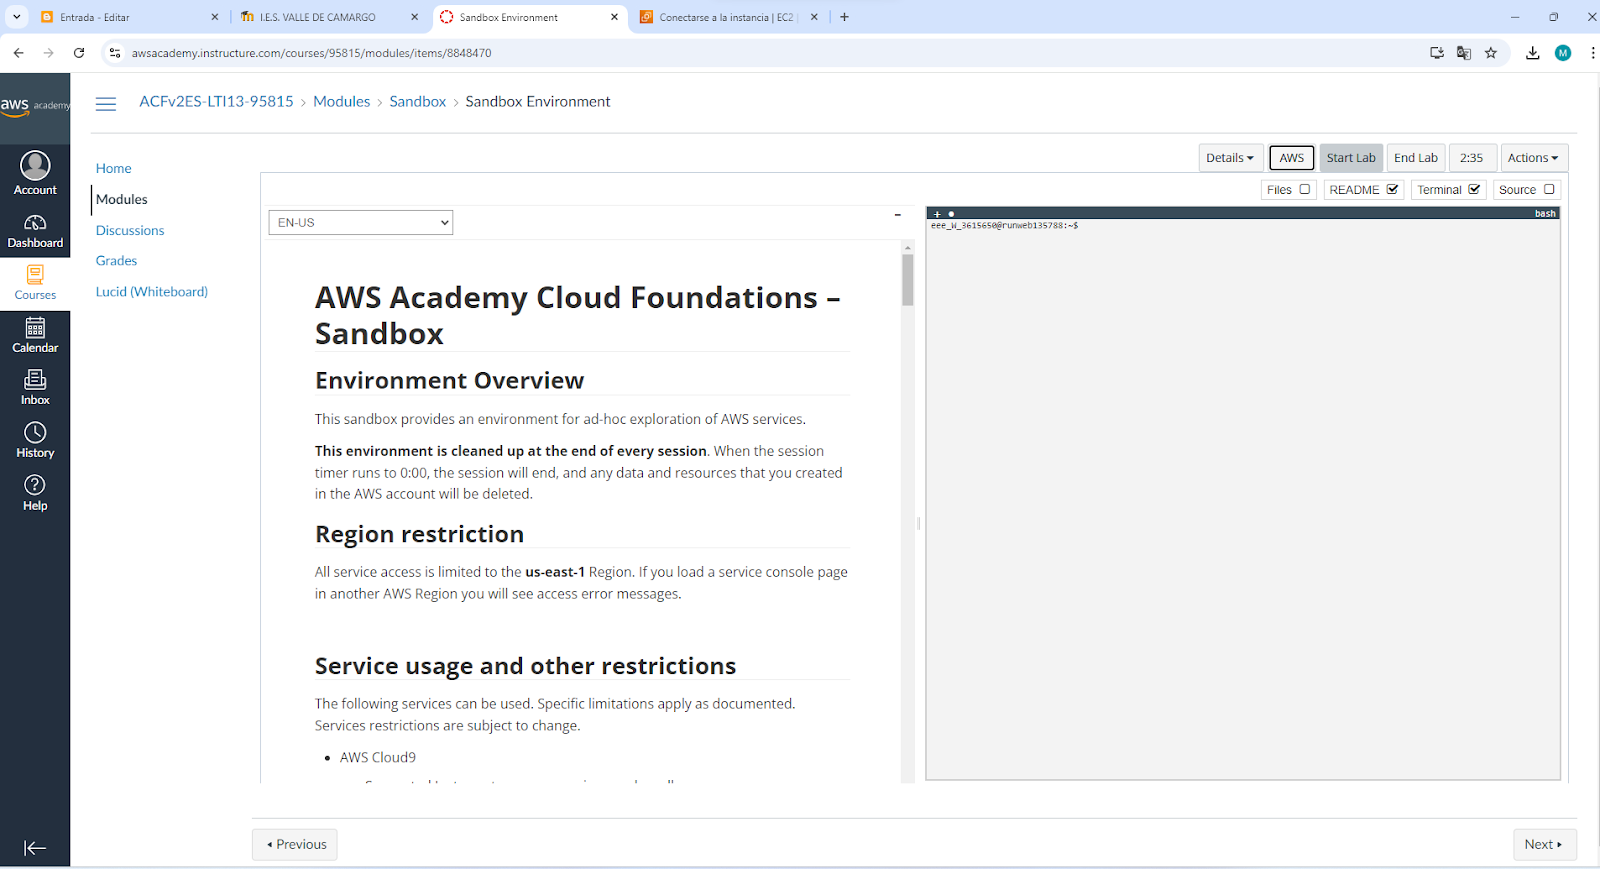1600x869 pixels.
Task: Go to the Next module item
Action: tap(1544, 844)
